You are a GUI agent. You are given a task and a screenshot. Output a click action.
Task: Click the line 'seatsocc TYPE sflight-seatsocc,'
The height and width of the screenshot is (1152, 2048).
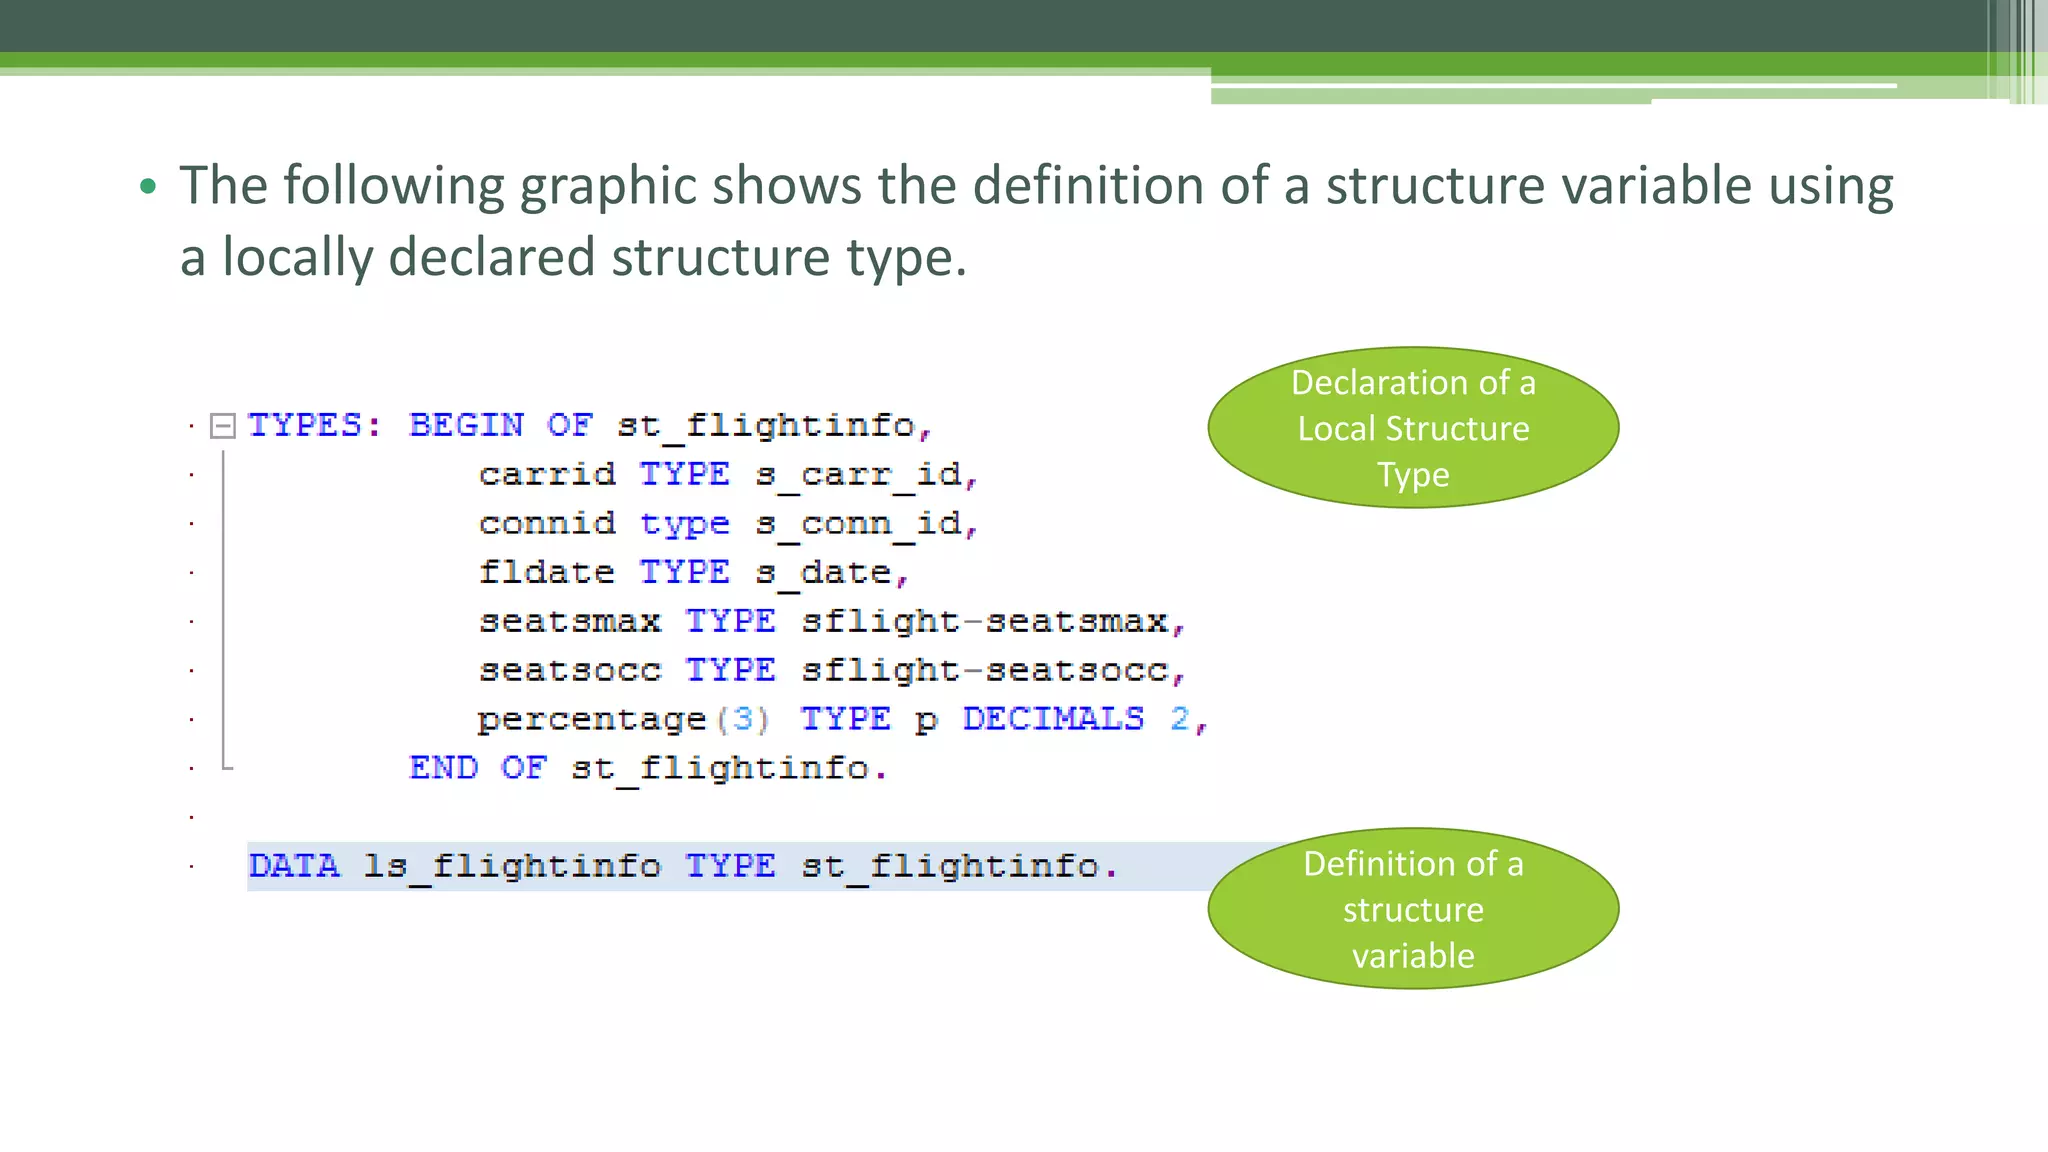pos(832,671)
